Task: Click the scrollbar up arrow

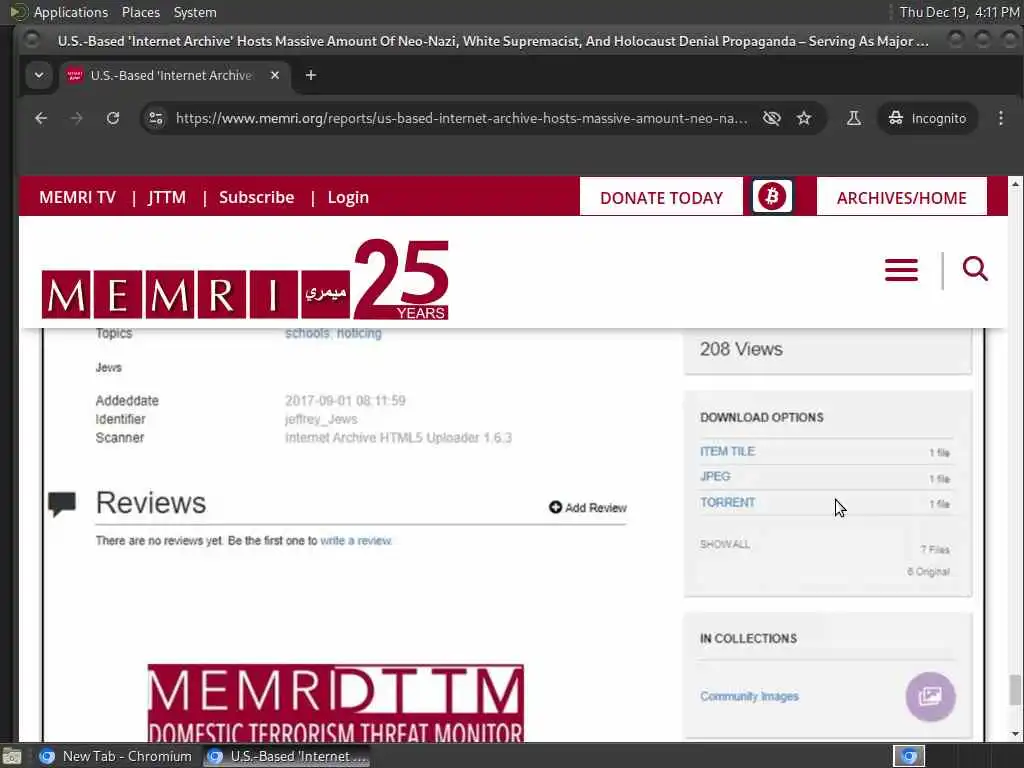Action: click(x=1015, y=184)
